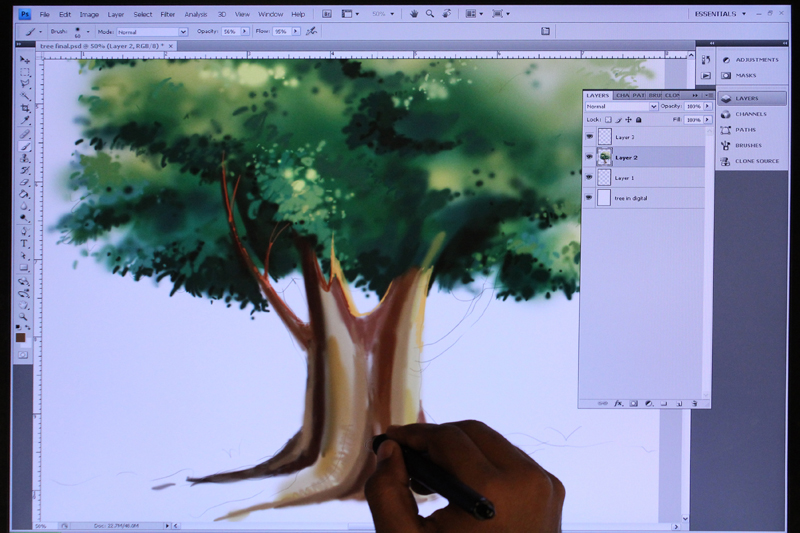Hide Layer 2 with its eye icon

tap(589, 157)
